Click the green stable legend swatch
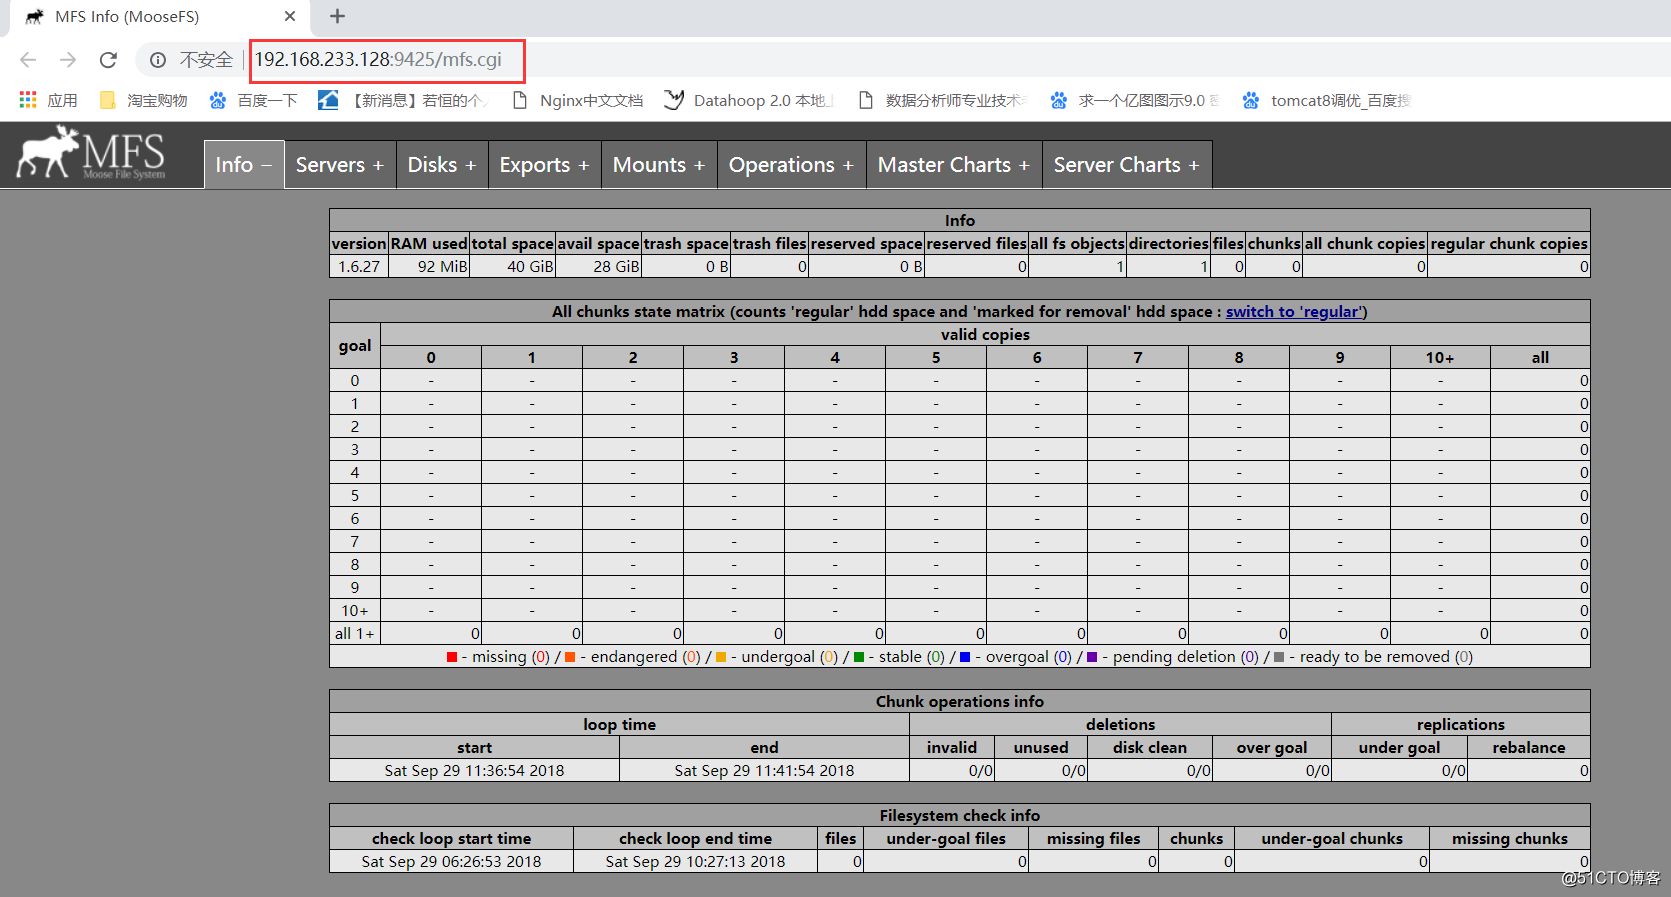The height and width of the screenshot is (897, 1671). click(x=859, y=657)
